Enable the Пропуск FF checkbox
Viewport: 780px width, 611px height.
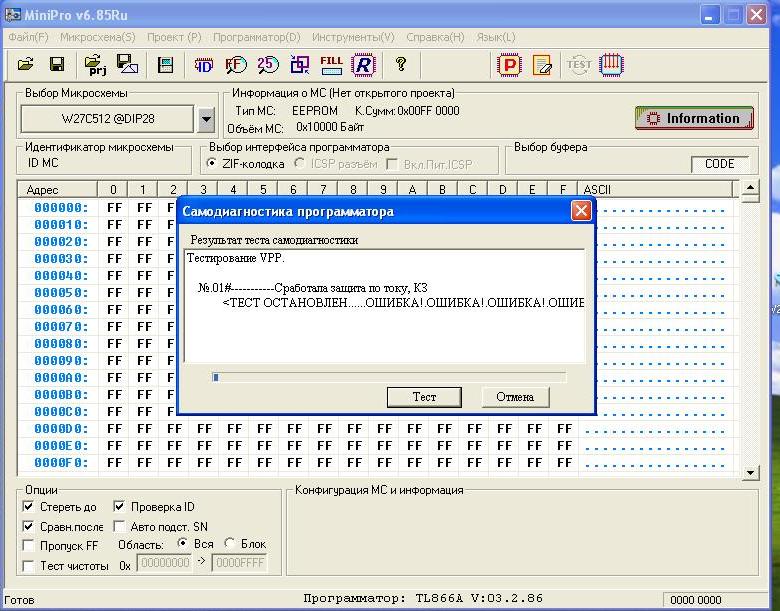pyautogui.click(x=28, y=545)
